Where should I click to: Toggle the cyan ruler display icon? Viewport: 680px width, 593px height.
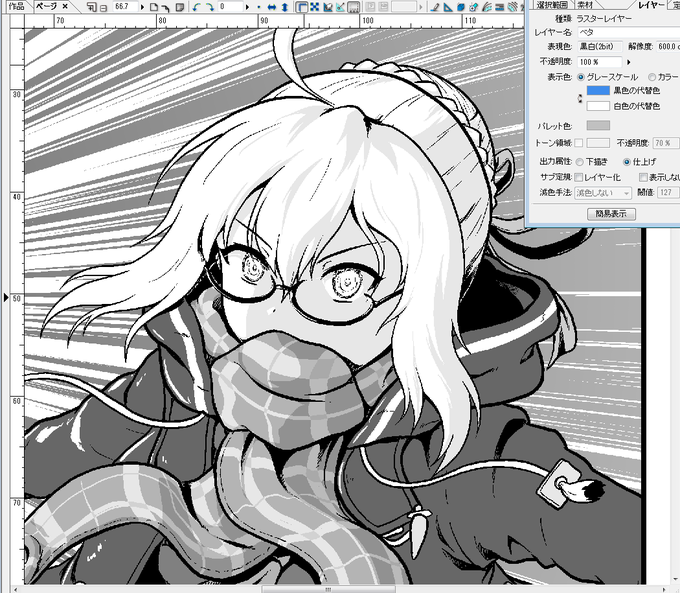click(340, 7)
